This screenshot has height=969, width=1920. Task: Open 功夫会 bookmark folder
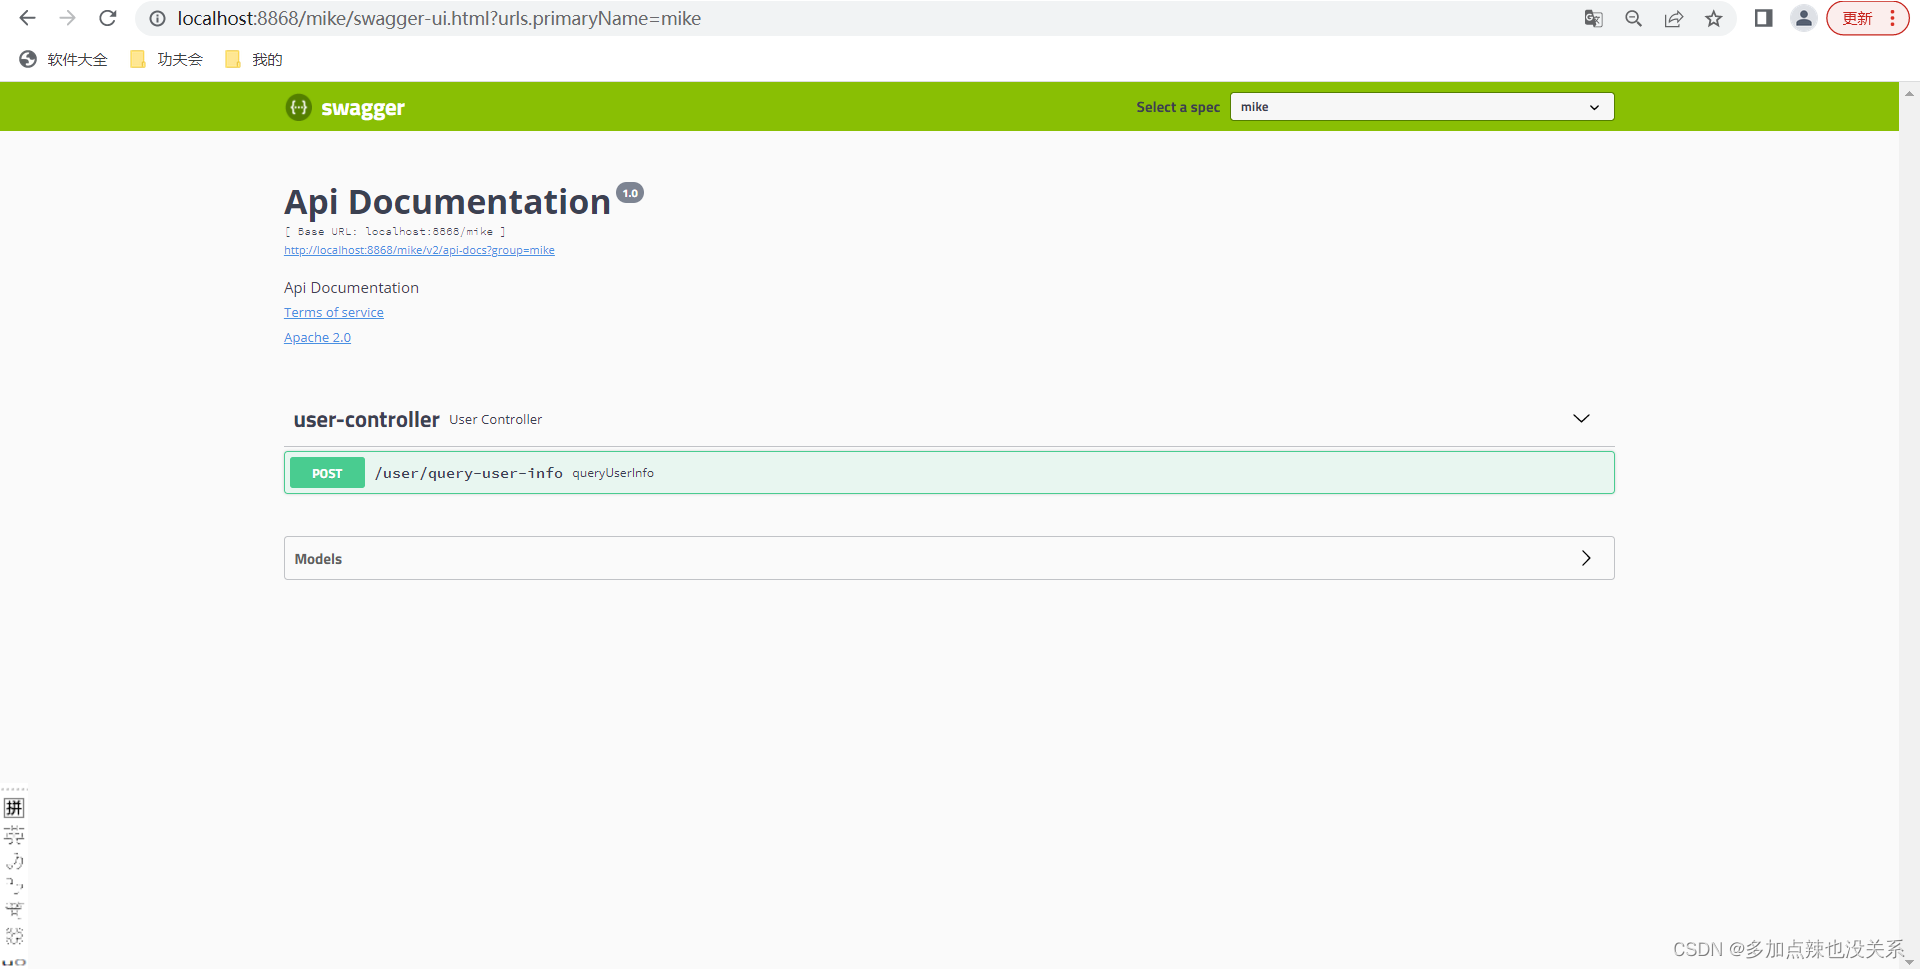pyautogui.click(x=166, y=60)
